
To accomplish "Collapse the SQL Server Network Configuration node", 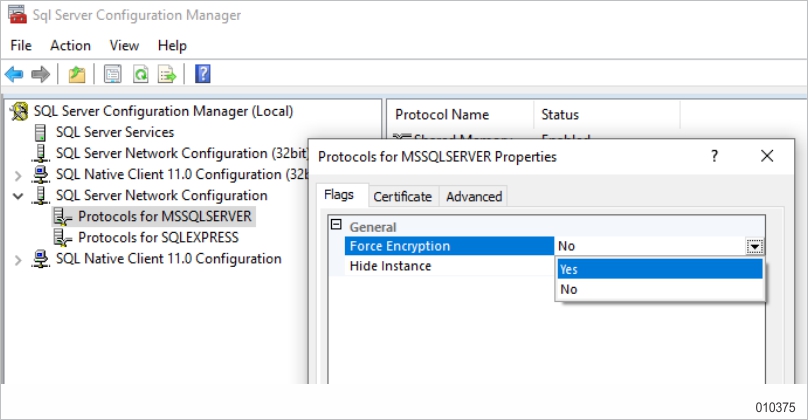I will point(18,196).
